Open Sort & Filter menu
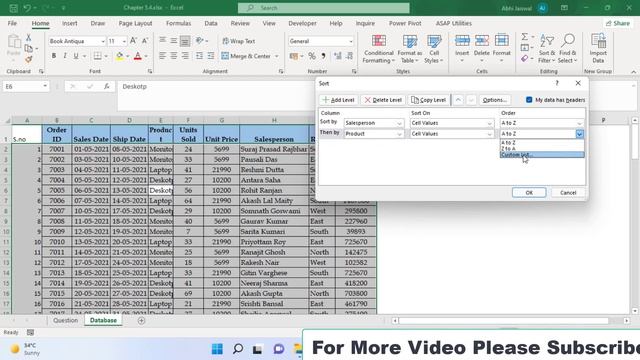This screenshot has height=360, width=640. coord(547,49)
